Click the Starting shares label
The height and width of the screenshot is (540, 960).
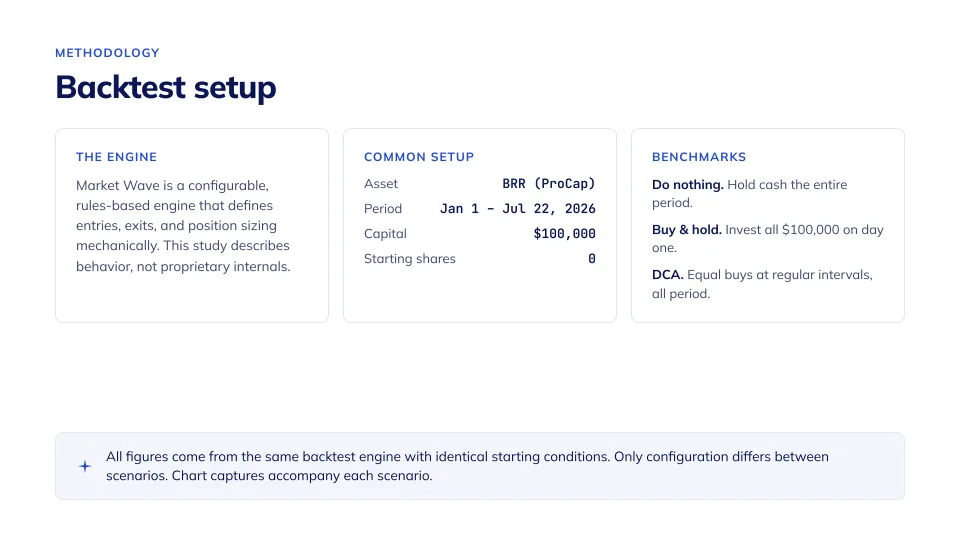pos(410,259)
